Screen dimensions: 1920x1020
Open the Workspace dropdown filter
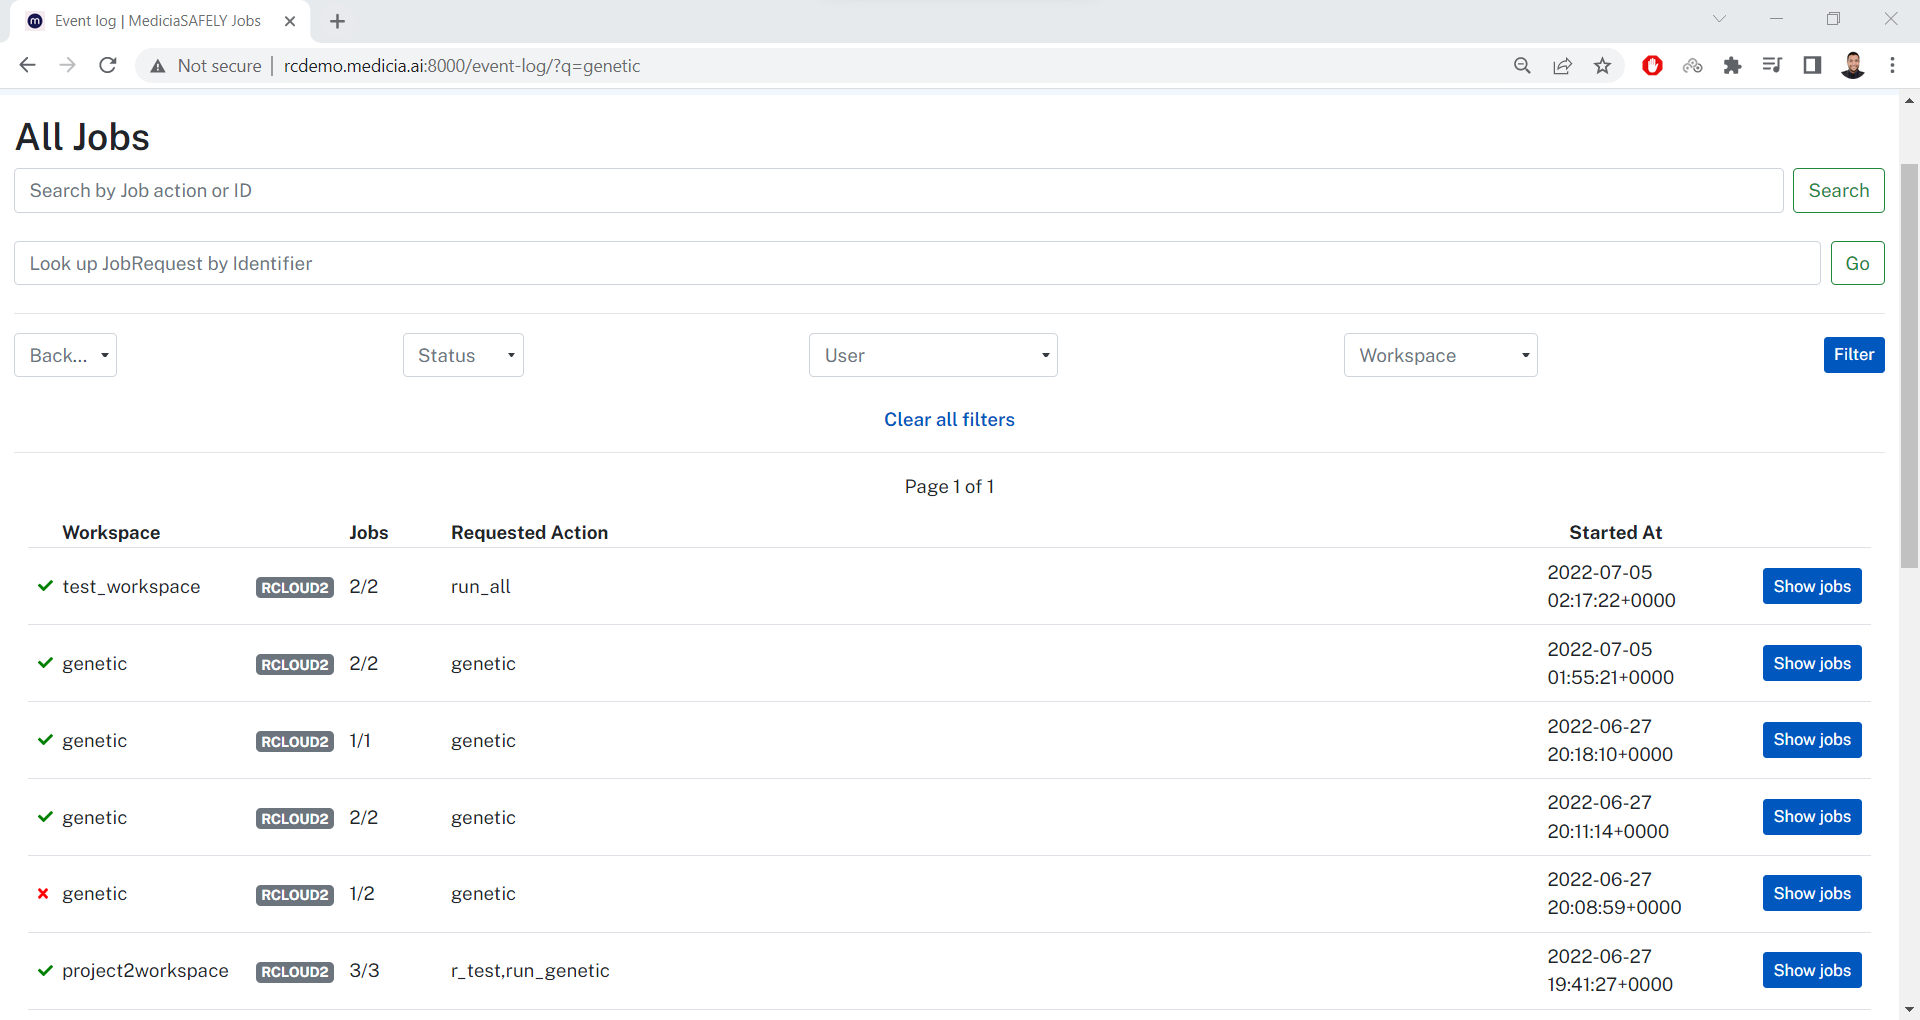[x=1440, y=355]
